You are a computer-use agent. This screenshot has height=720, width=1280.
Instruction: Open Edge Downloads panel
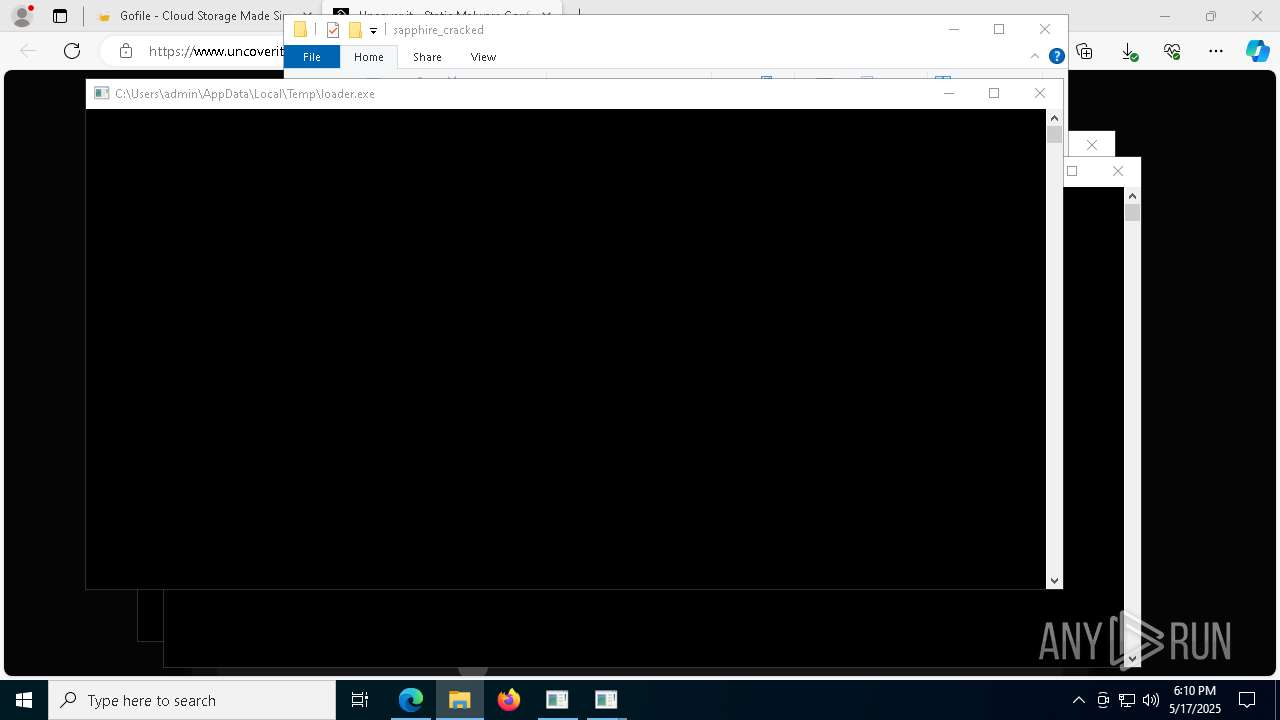1129,51
